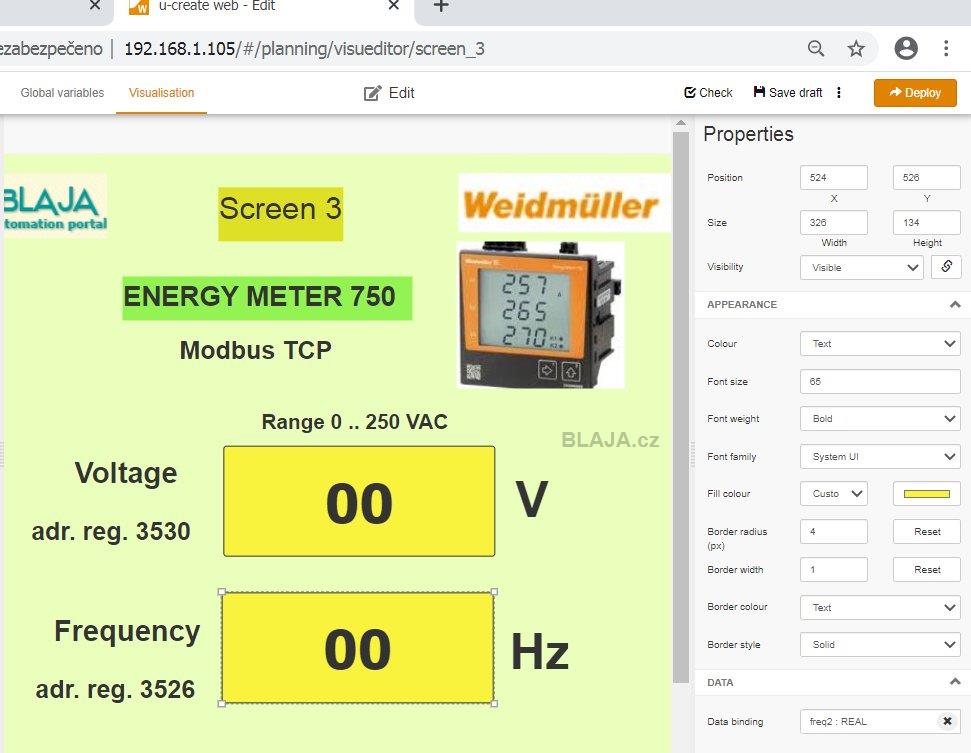Select the Visualisation tab

tap(161, 93)
